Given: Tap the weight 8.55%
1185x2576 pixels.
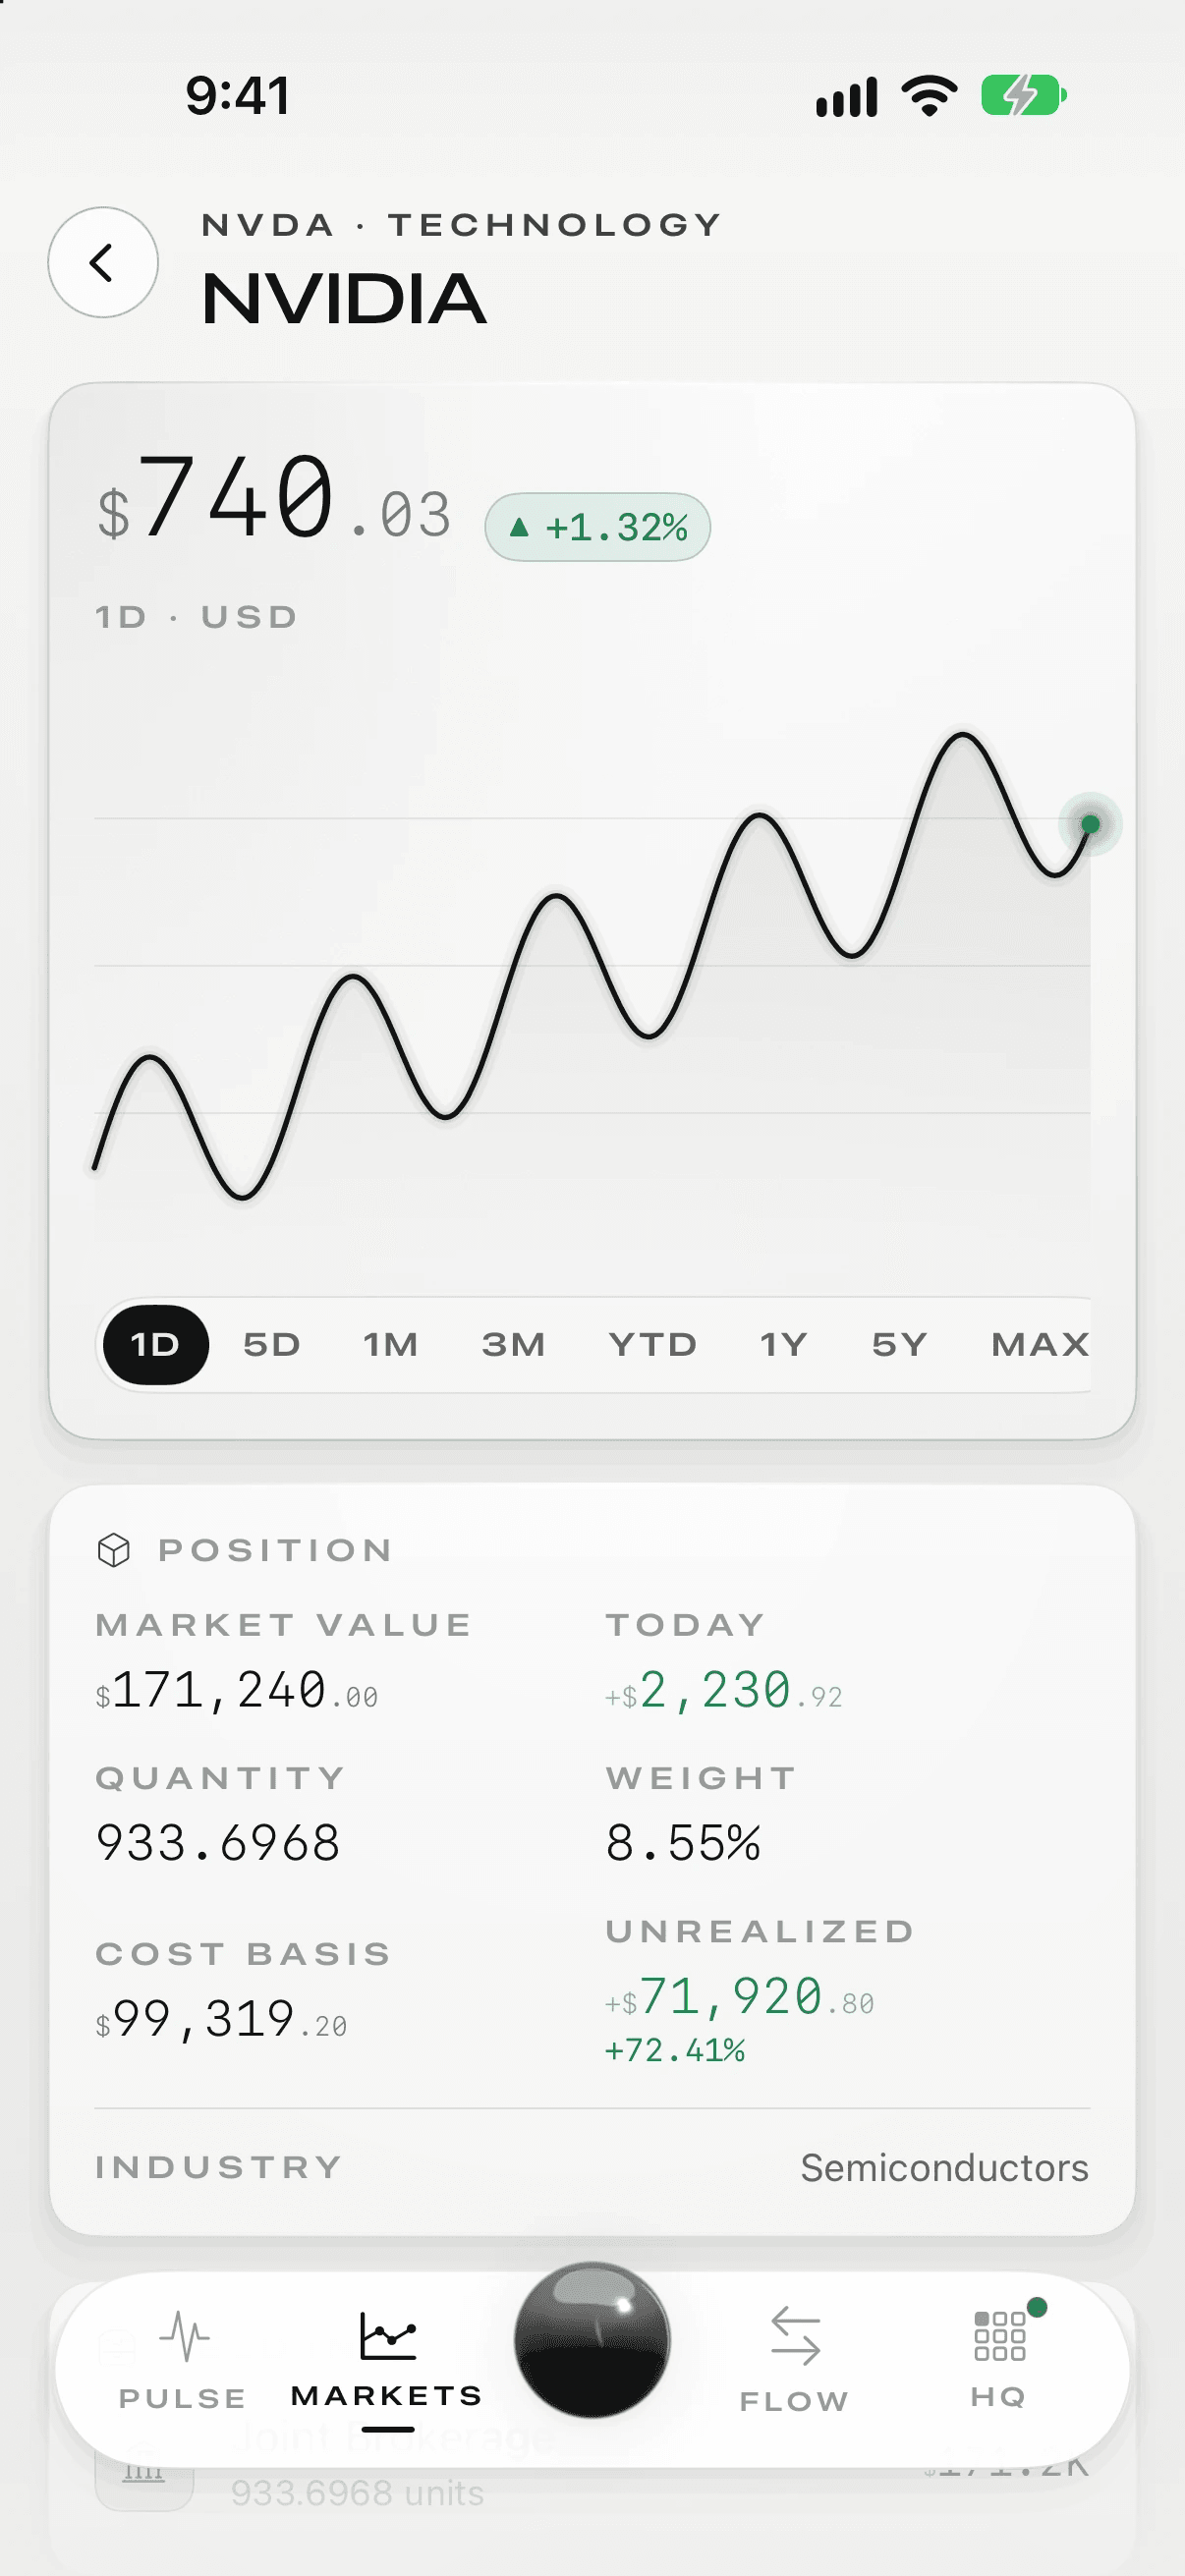Looking at the screenshot, I should (x=684, y=1843).
